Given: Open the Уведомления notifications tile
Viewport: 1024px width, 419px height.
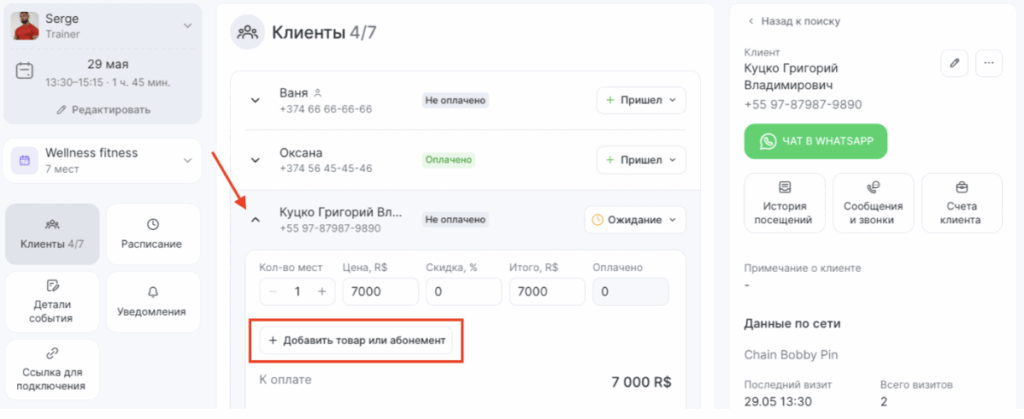Looking at the screenshot, I should (152, 302).
